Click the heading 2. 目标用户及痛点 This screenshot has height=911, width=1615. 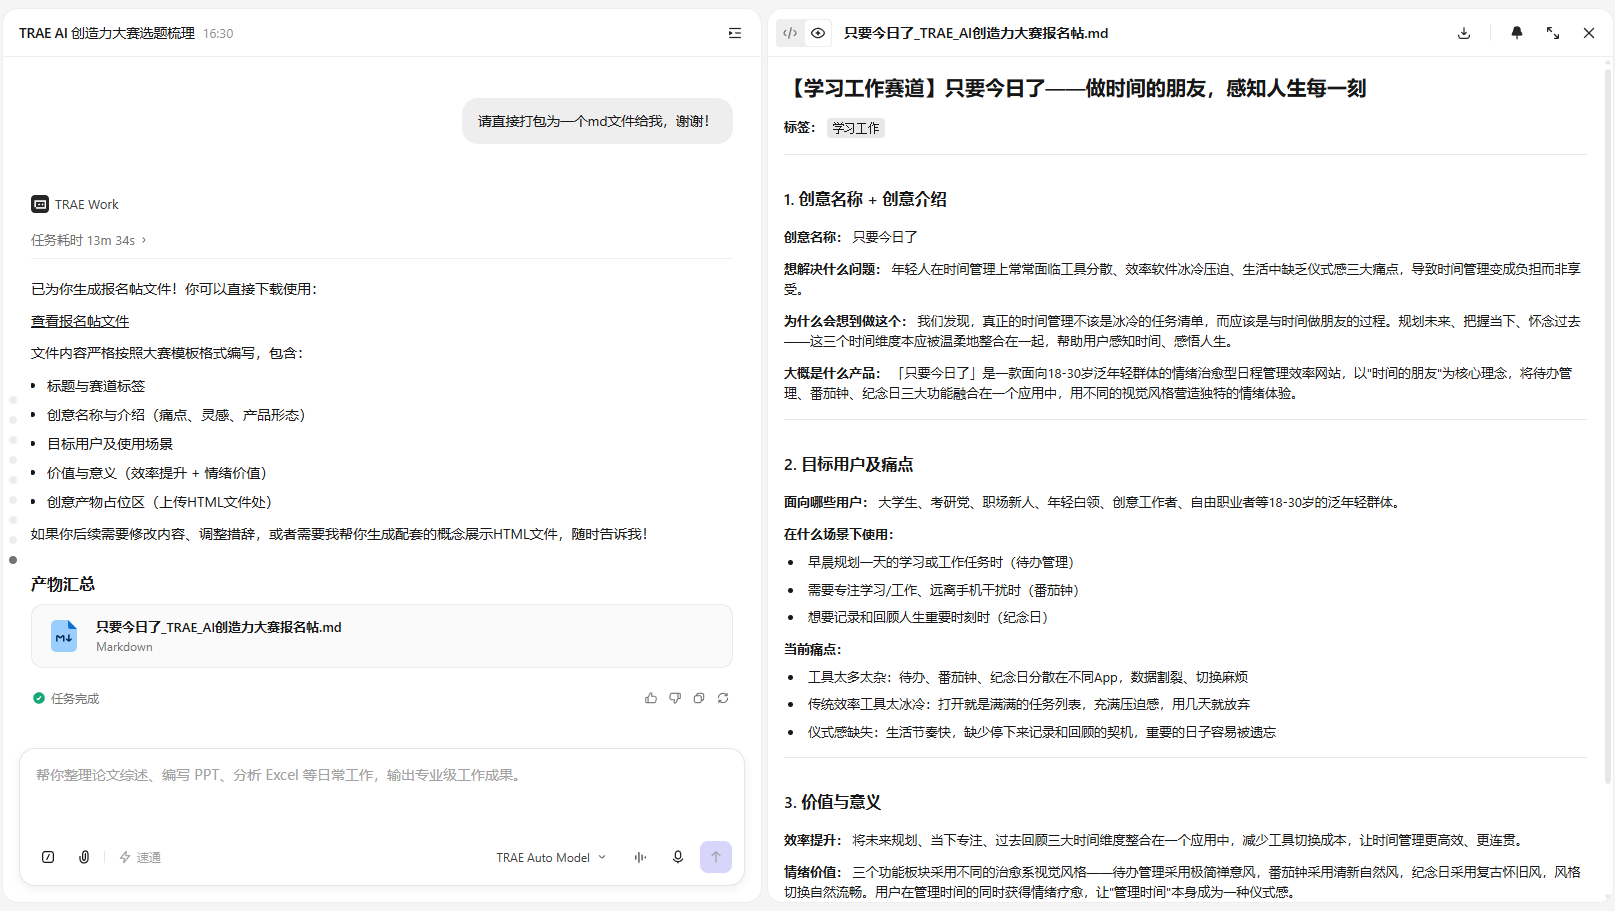point(848,464)
